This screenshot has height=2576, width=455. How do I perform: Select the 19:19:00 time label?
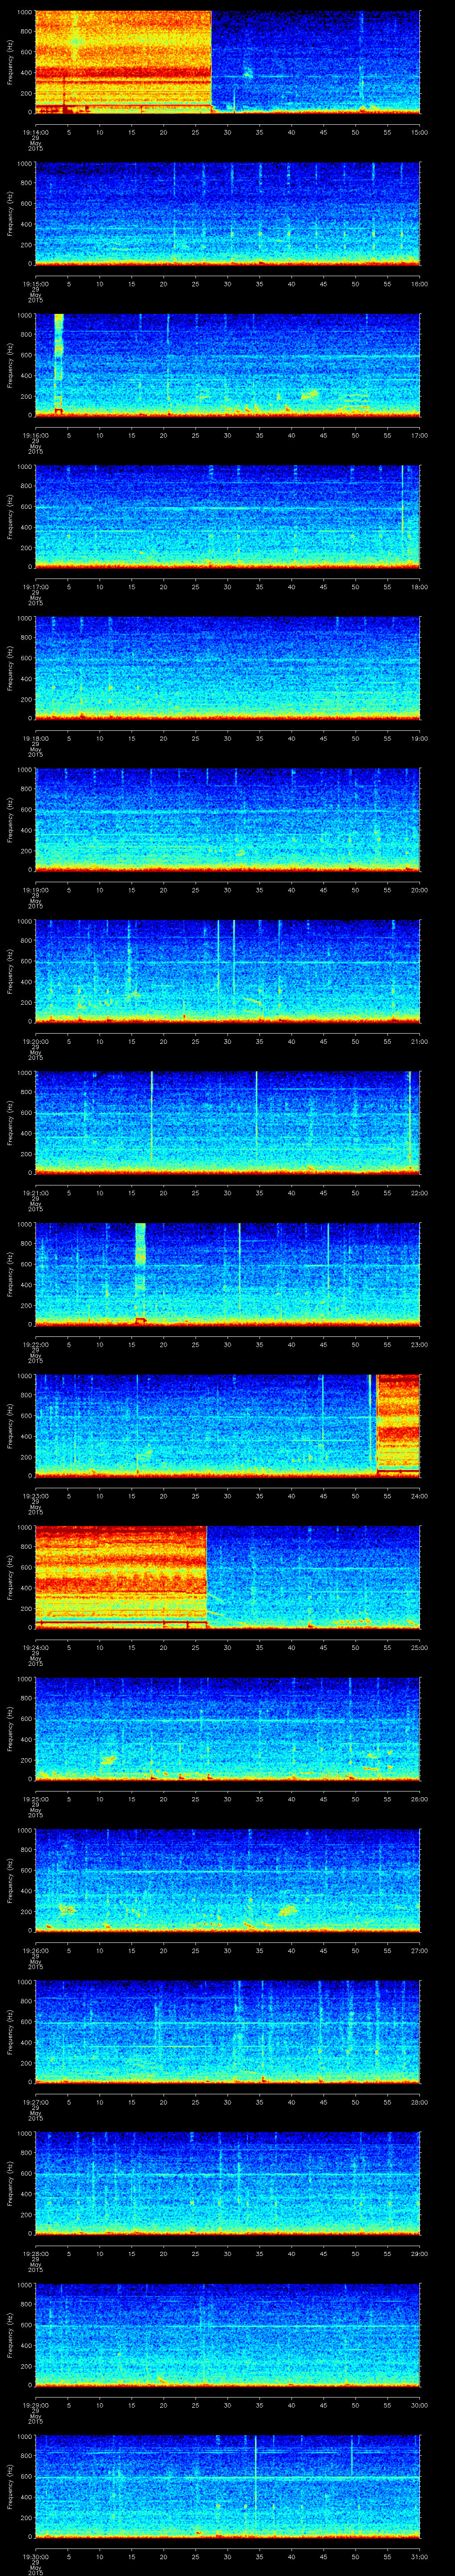(x=35, y=890)
